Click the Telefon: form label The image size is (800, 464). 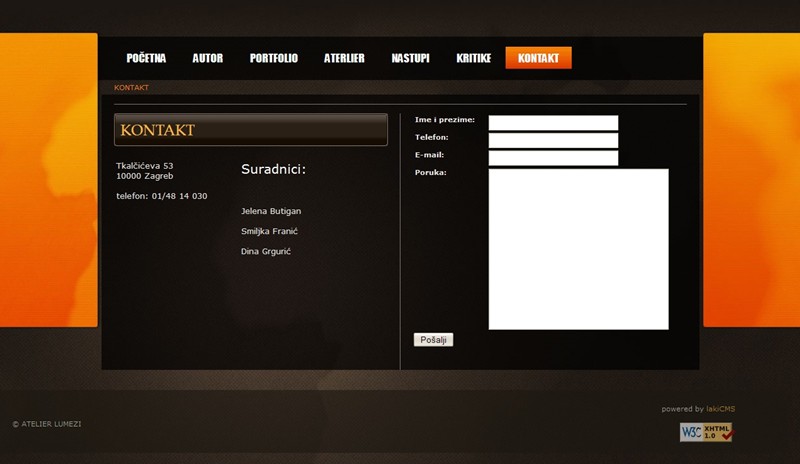(432, 137)
